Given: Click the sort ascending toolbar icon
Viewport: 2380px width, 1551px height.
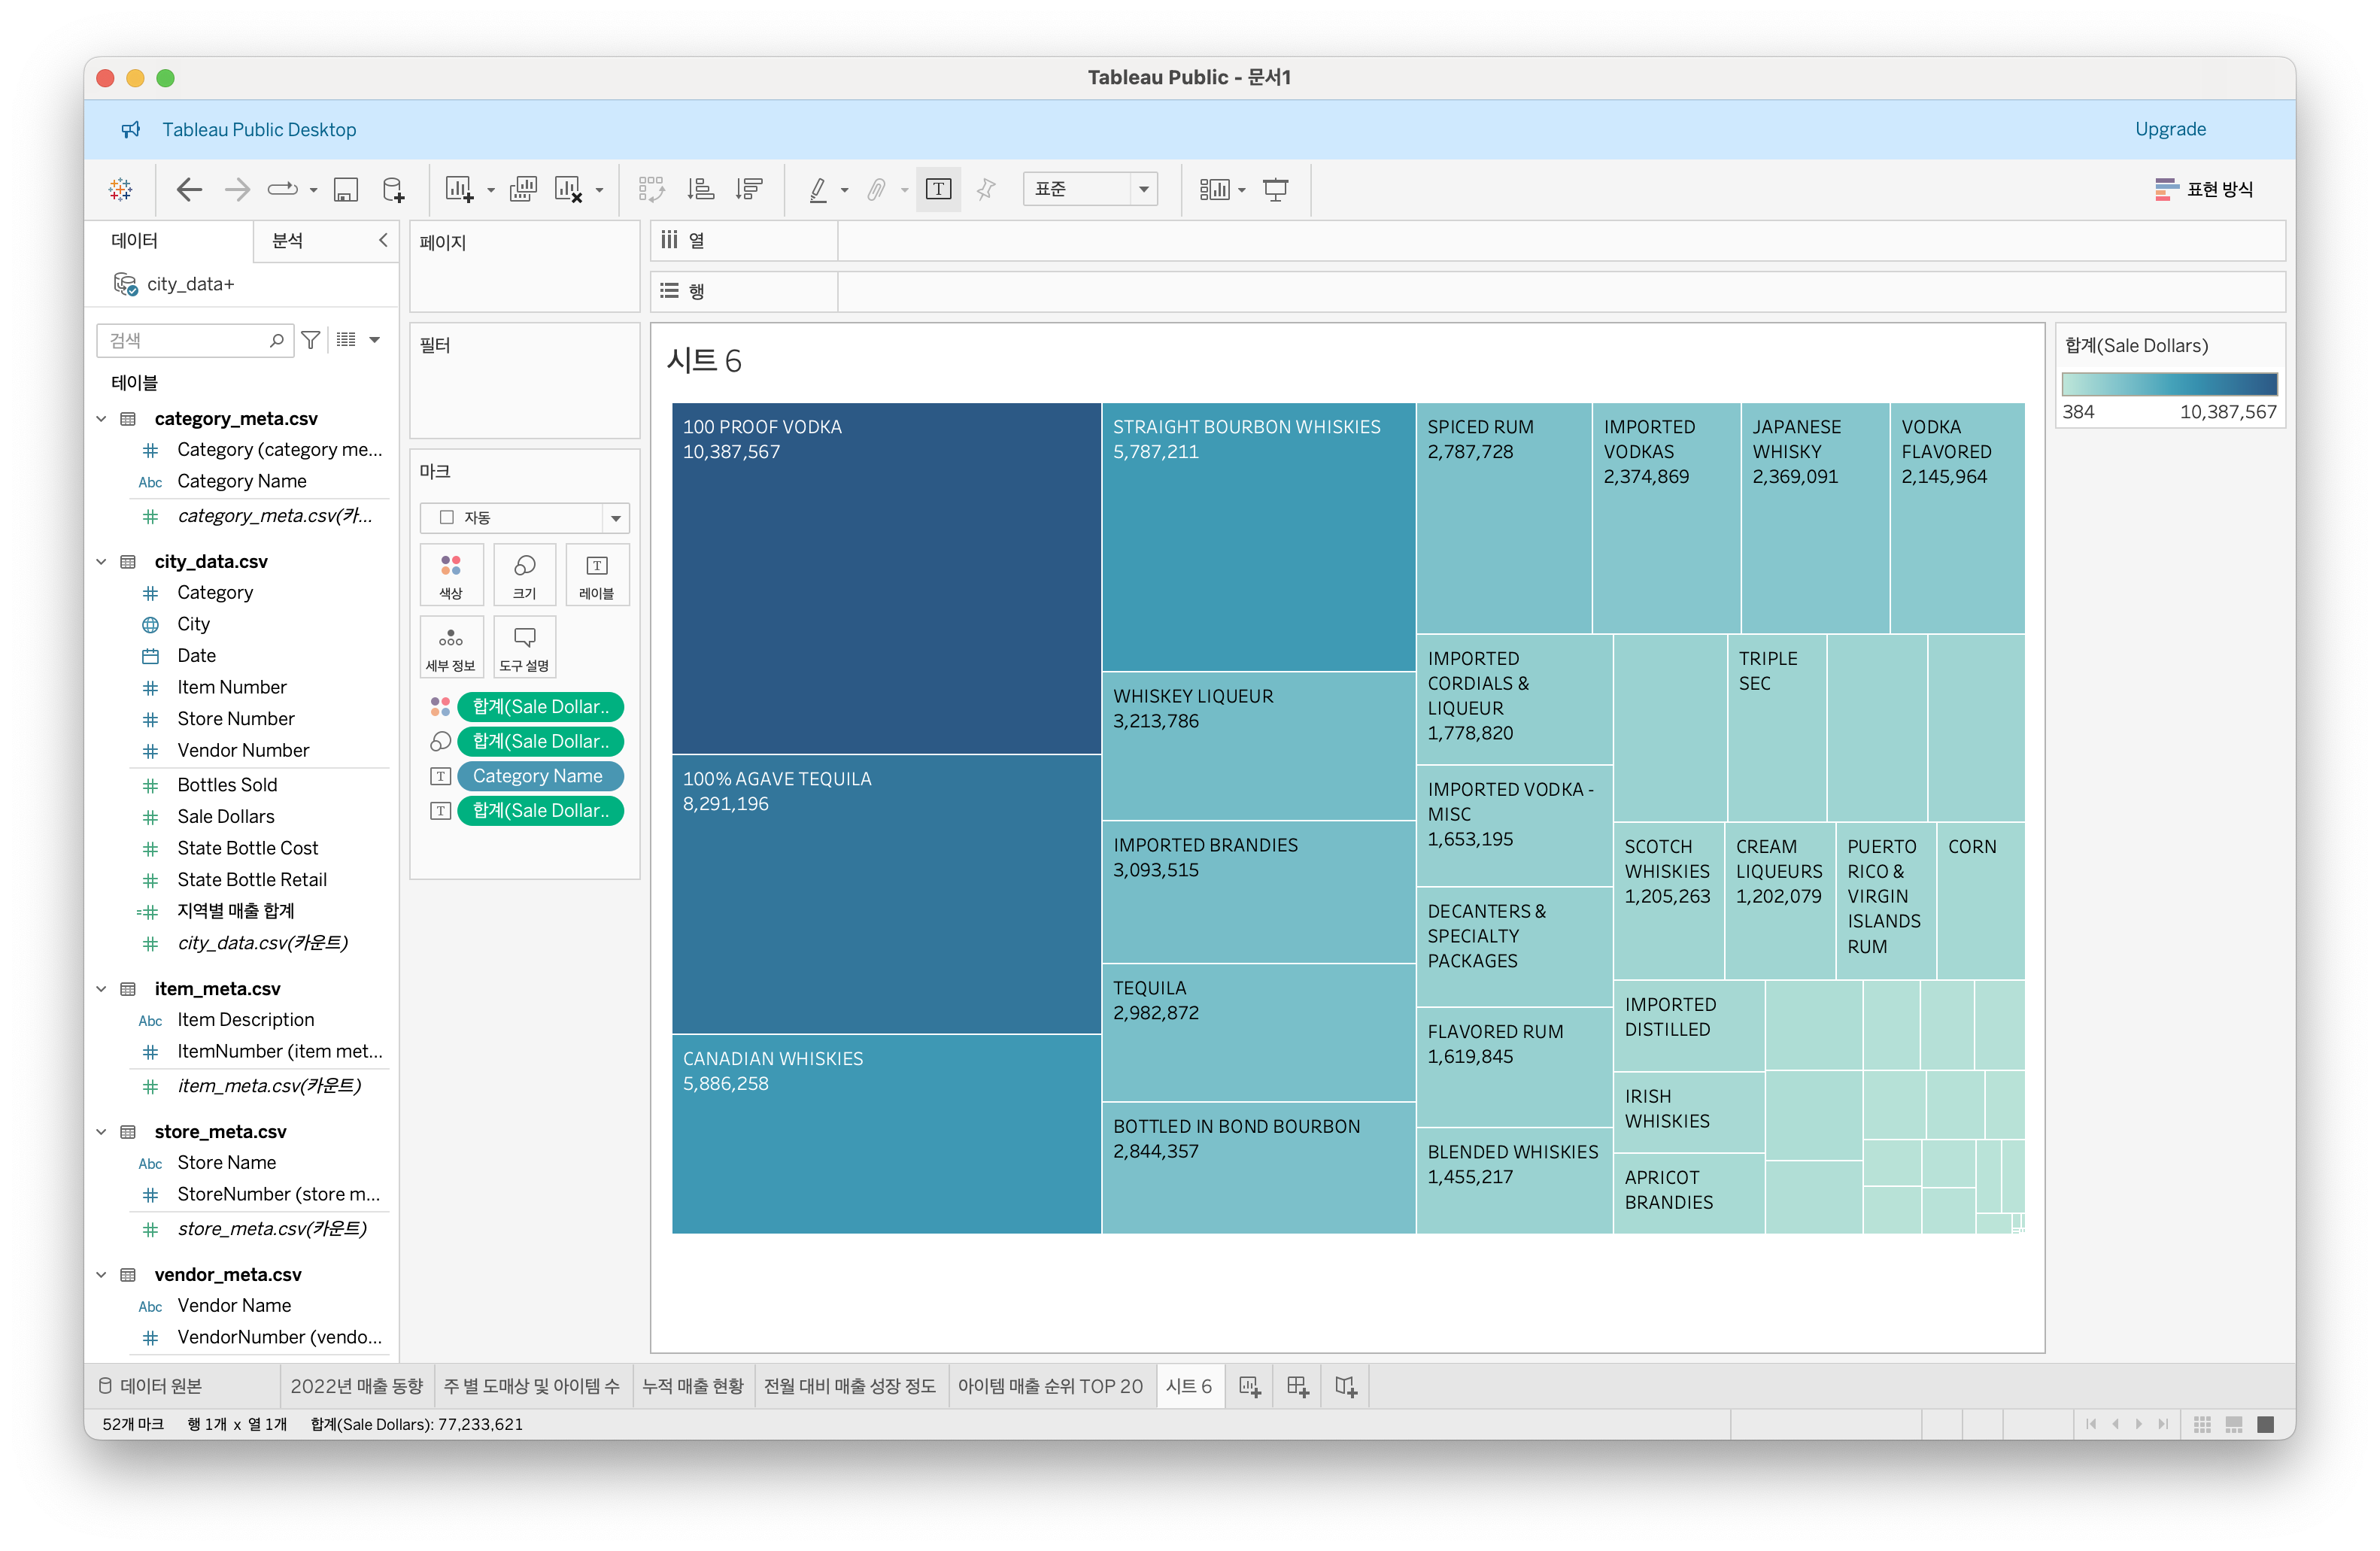Looking at the screenshot, I should [x=701, y=189].
